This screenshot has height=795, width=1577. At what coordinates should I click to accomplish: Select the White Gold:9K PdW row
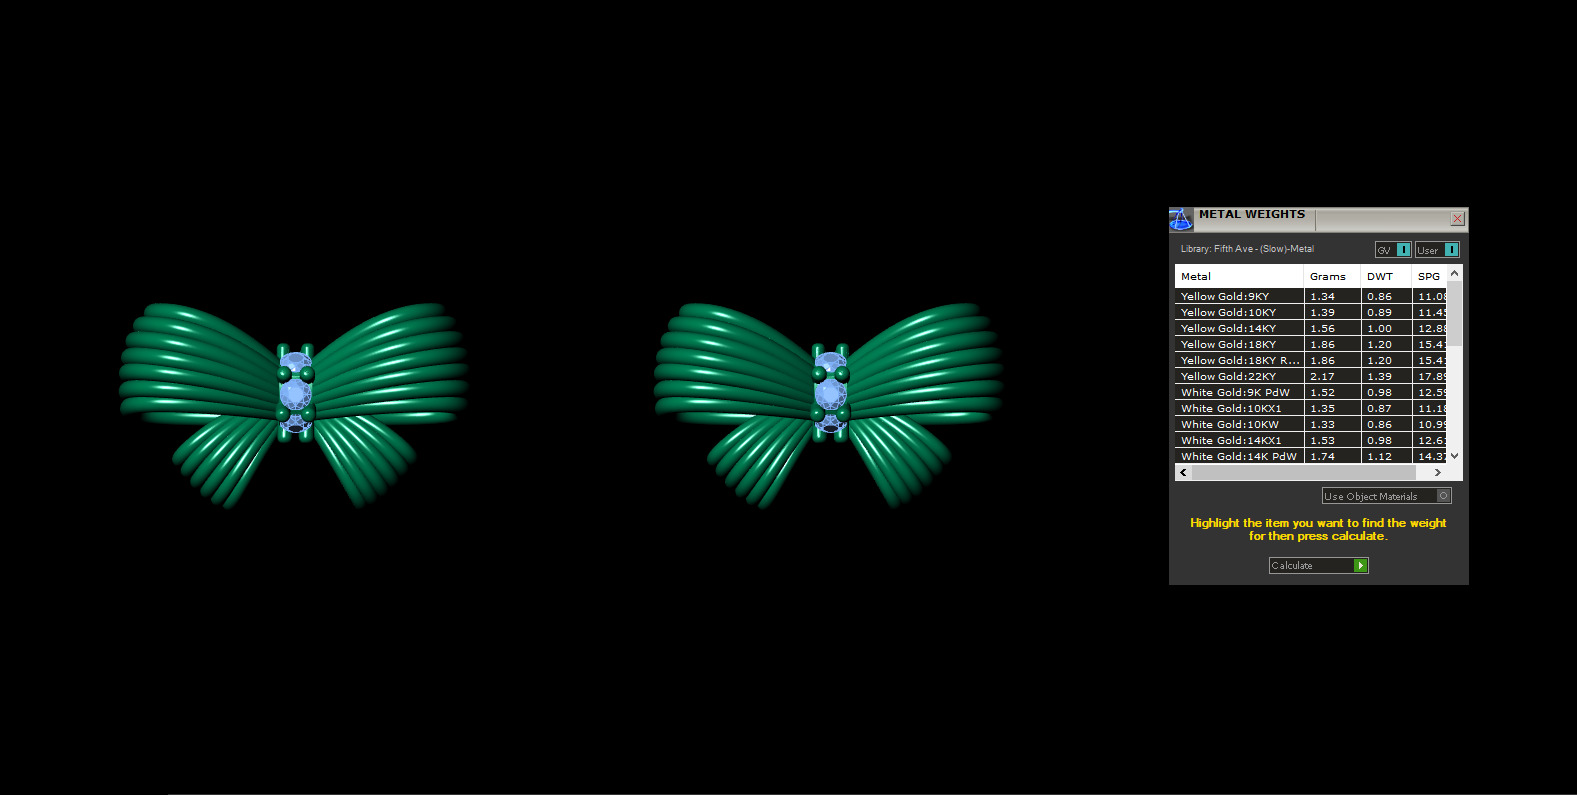pyautogui.click(x=1311, y=392)
